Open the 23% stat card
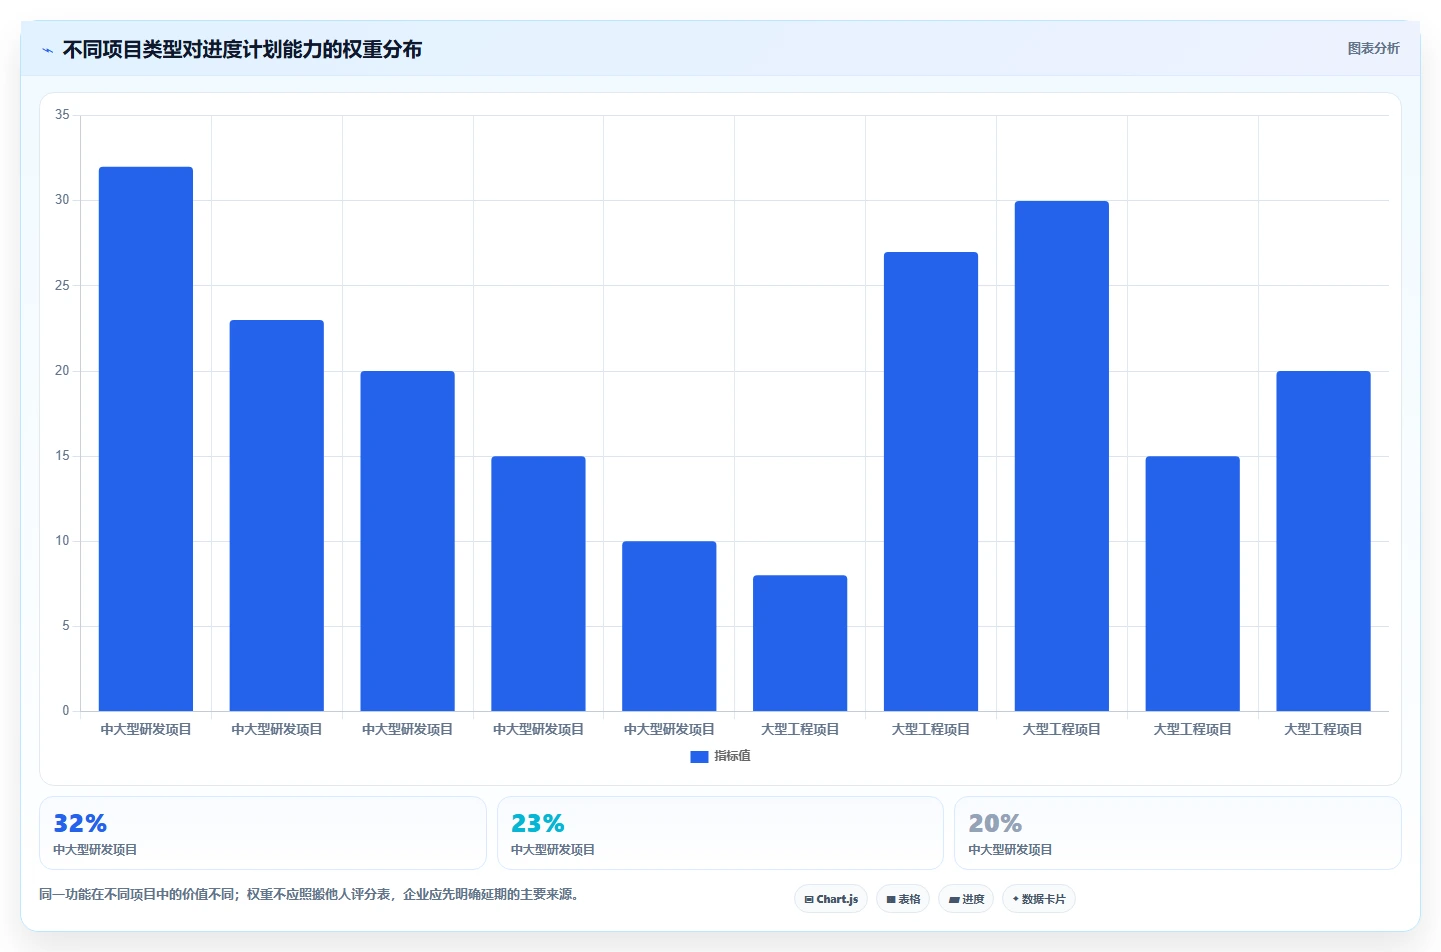 [720, 833]
